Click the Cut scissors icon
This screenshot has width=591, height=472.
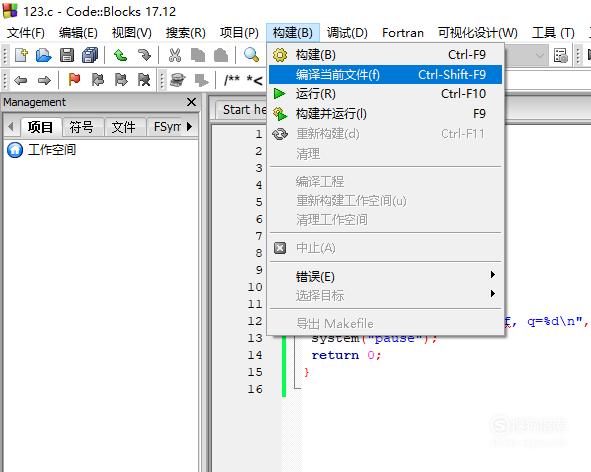pos(175,55)
